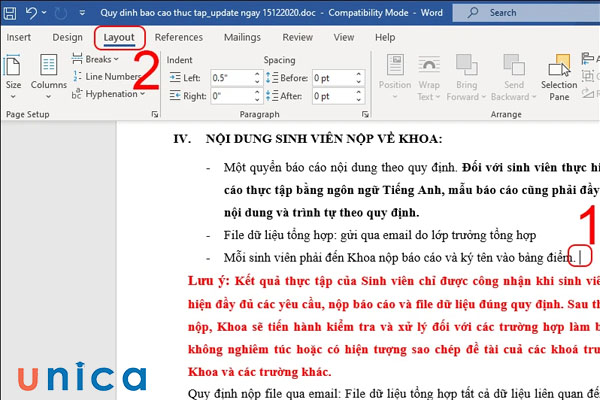Viewport: 600px width, 400px height.
Task: Click the Search box in title bar
Action: pos(526,13)
